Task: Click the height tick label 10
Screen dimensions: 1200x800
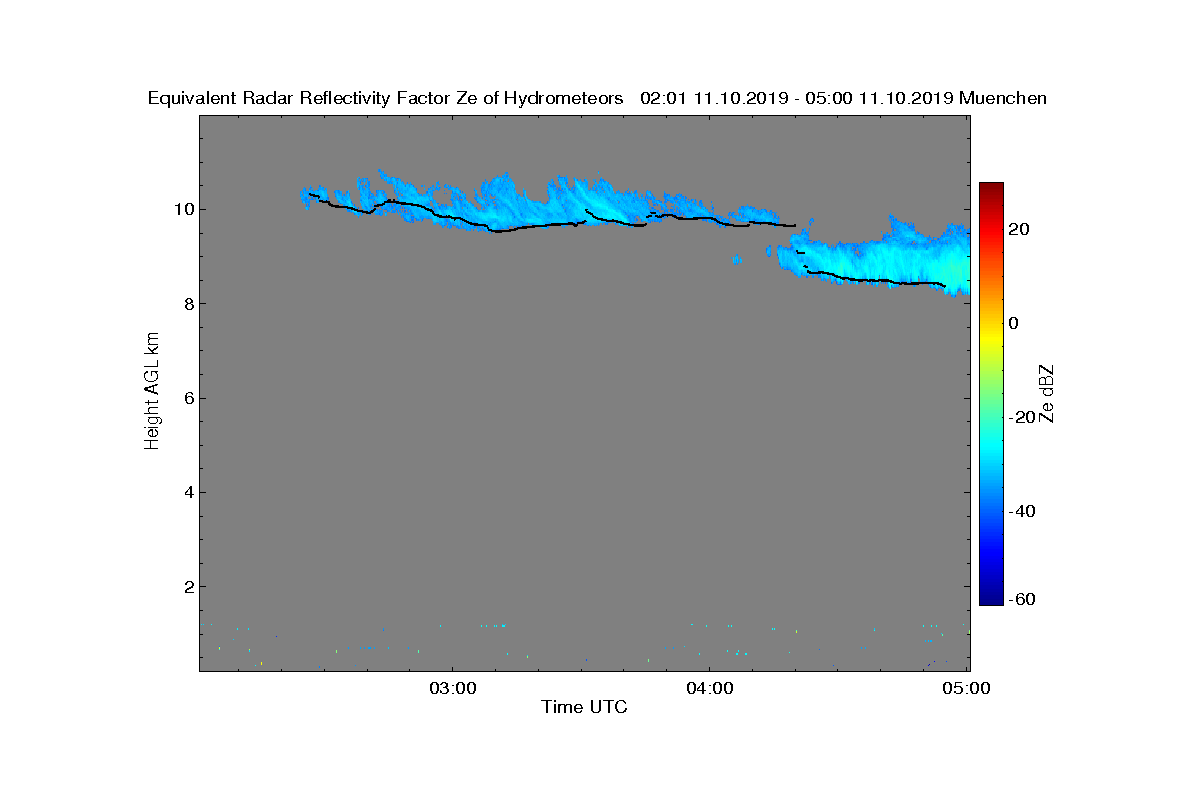Action: coord(183,209)
